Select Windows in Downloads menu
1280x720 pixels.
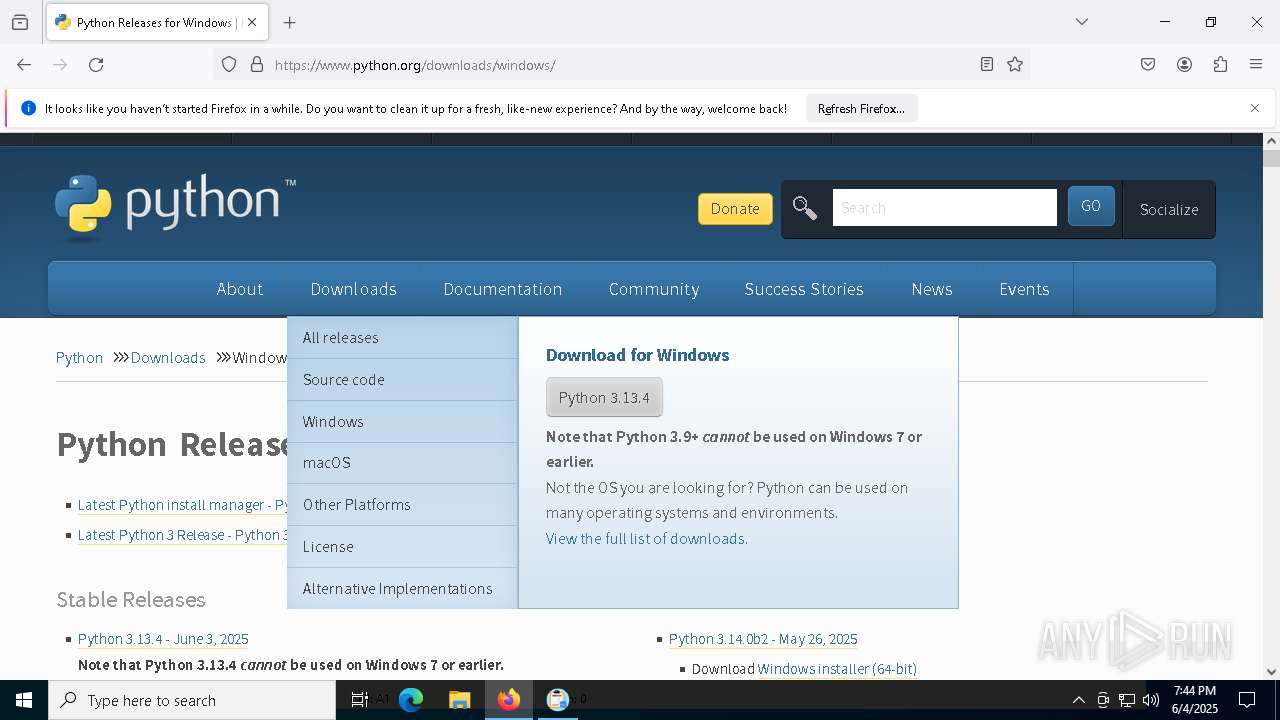(x=402, y=422)
